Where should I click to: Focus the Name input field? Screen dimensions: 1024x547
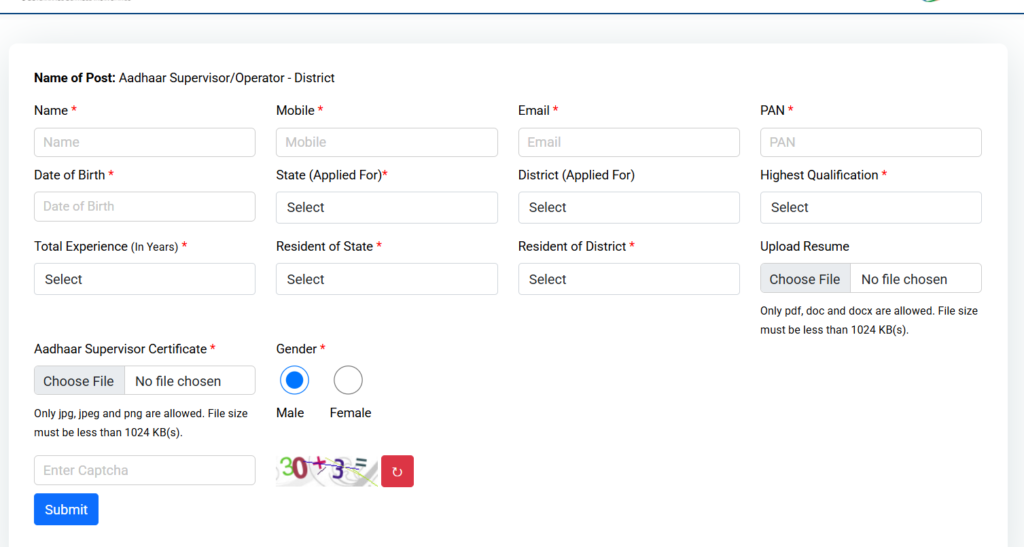pos(144,142)
